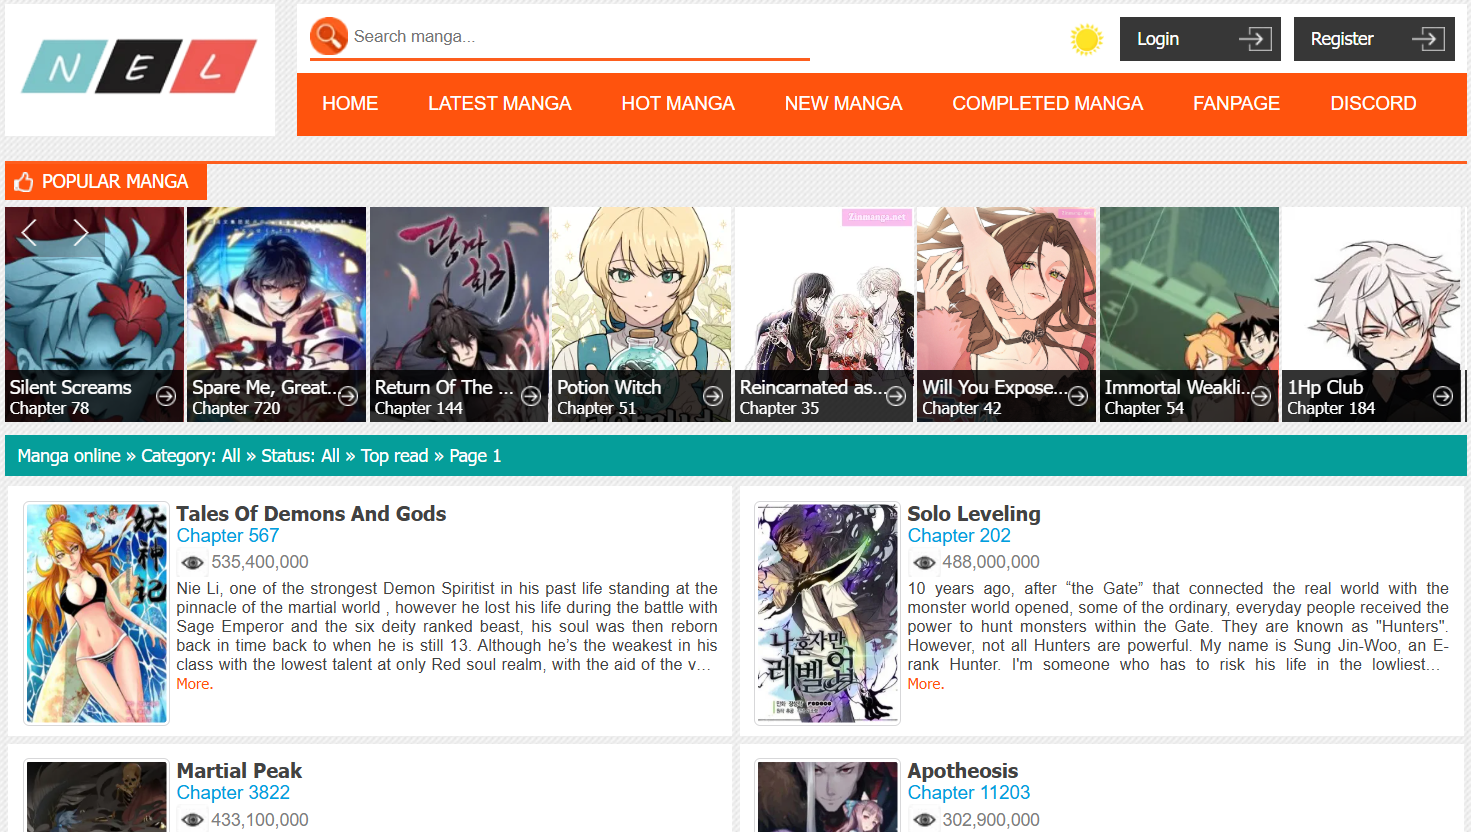The image size is (1471, 832).
Task: Toggle the sun light/dark mode icon
Action: [x=1086, y=39]
